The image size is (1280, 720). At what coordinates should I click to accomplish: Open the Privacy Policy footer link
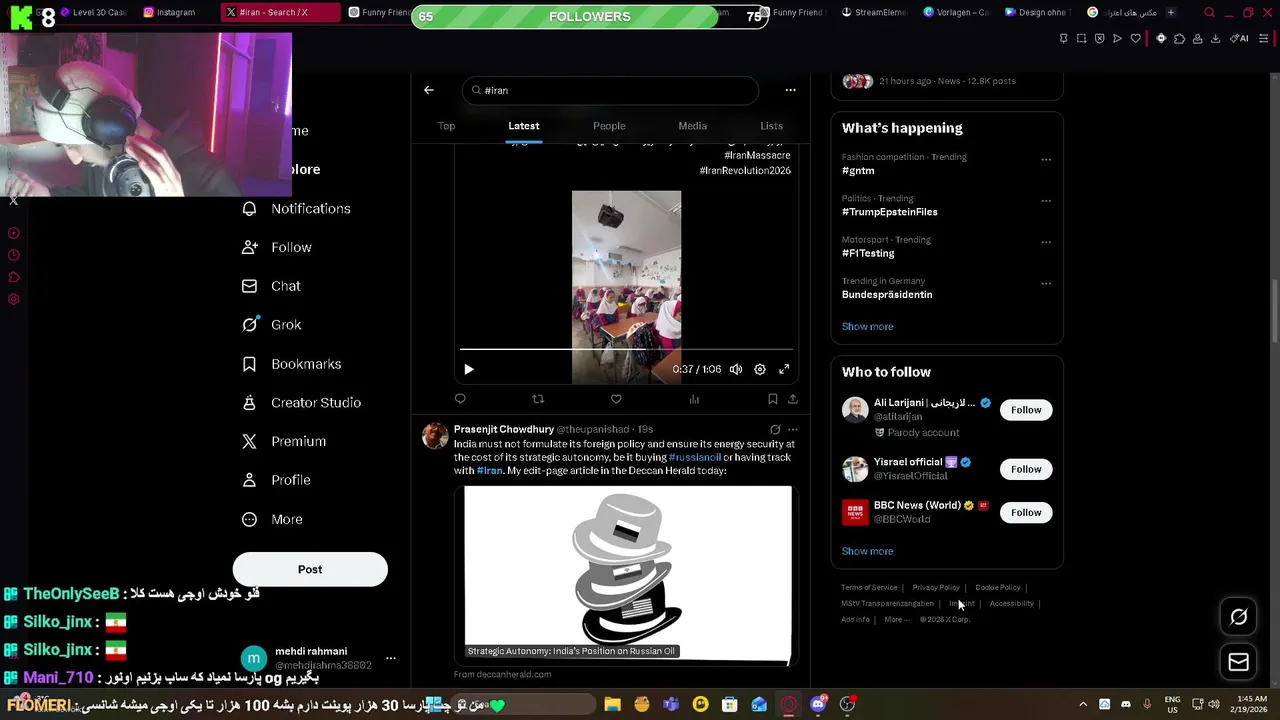click(x=936, y=588)
